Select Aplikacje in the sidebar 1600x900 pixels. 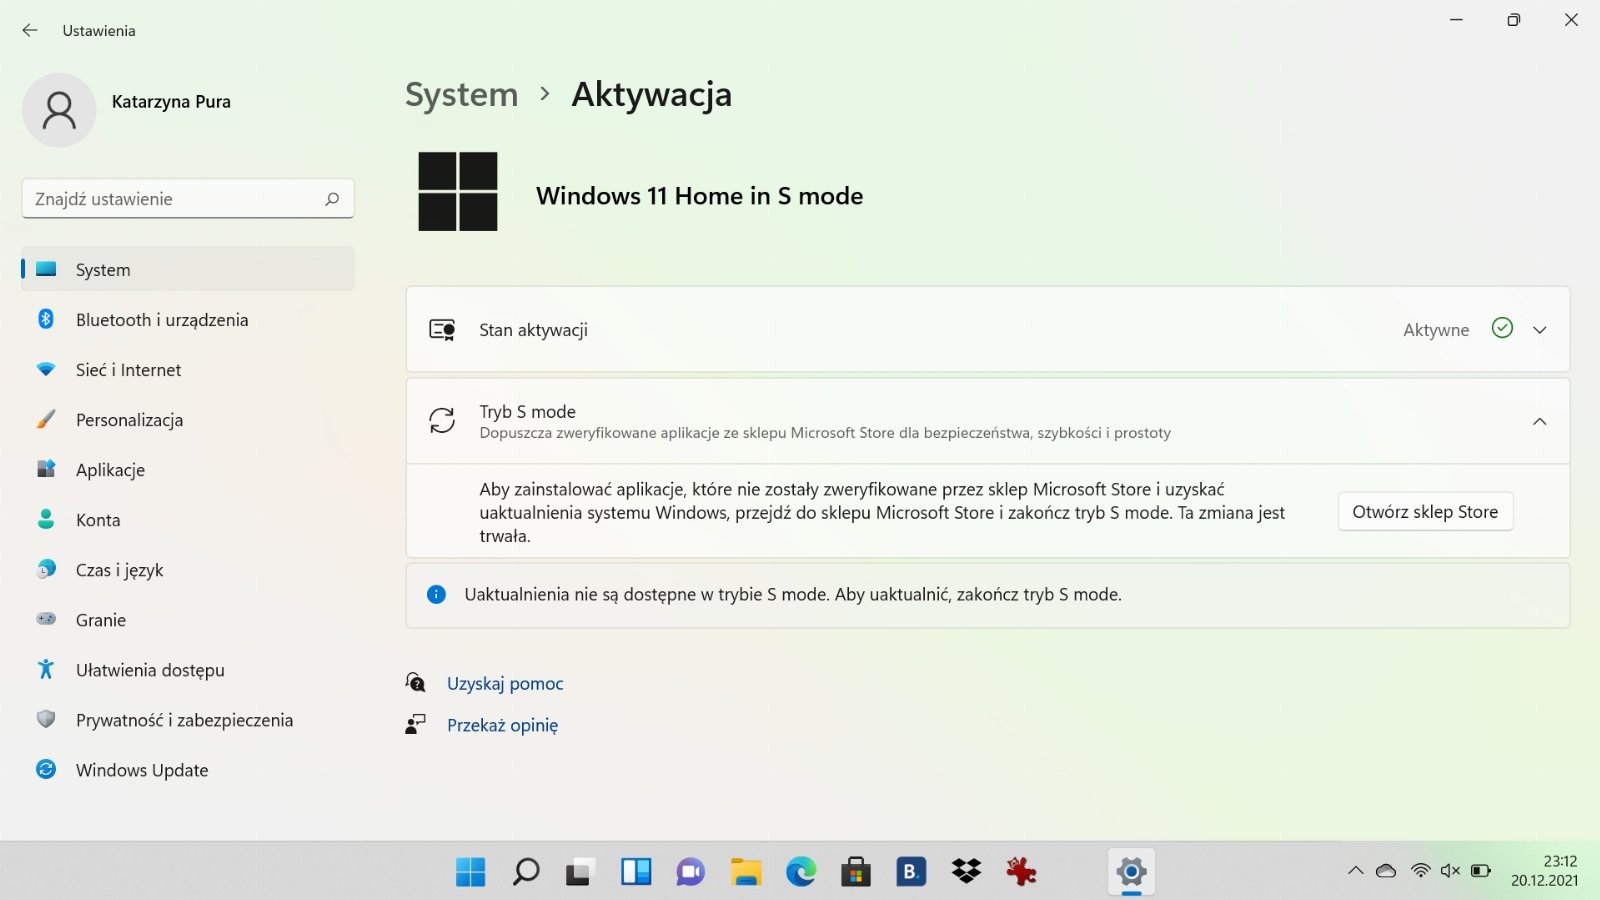click(x=188, y=469)
